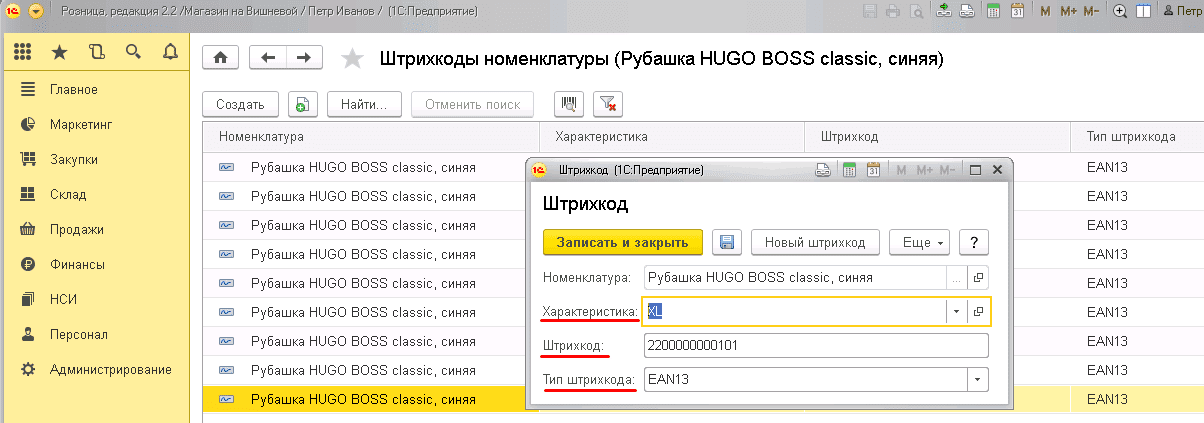Open favorites star in the sidebar toolbar

(x=60, y=52)
